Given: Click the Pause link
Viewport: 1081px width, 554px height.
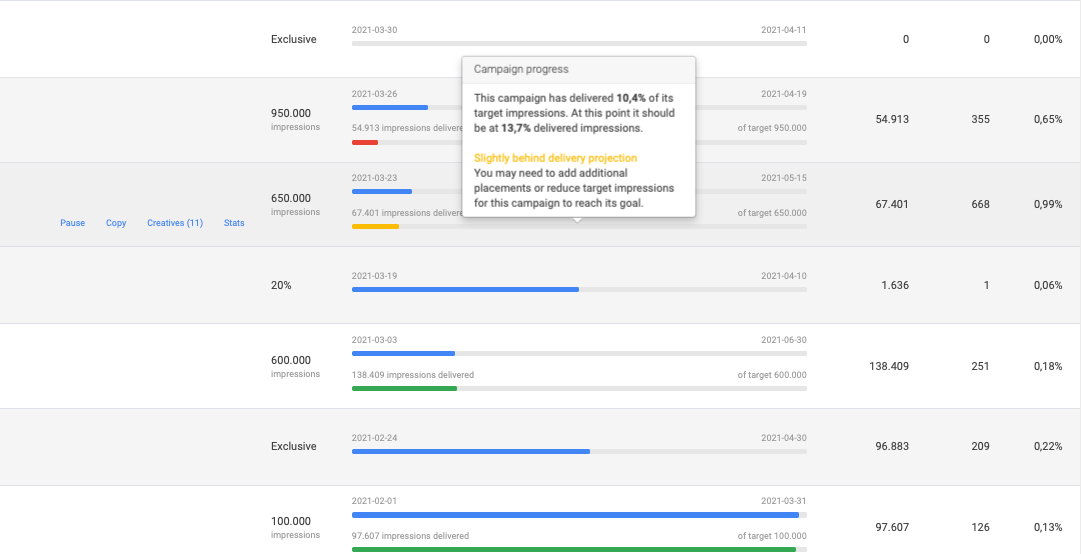Looking at the screenshot, I should point(72,223).
